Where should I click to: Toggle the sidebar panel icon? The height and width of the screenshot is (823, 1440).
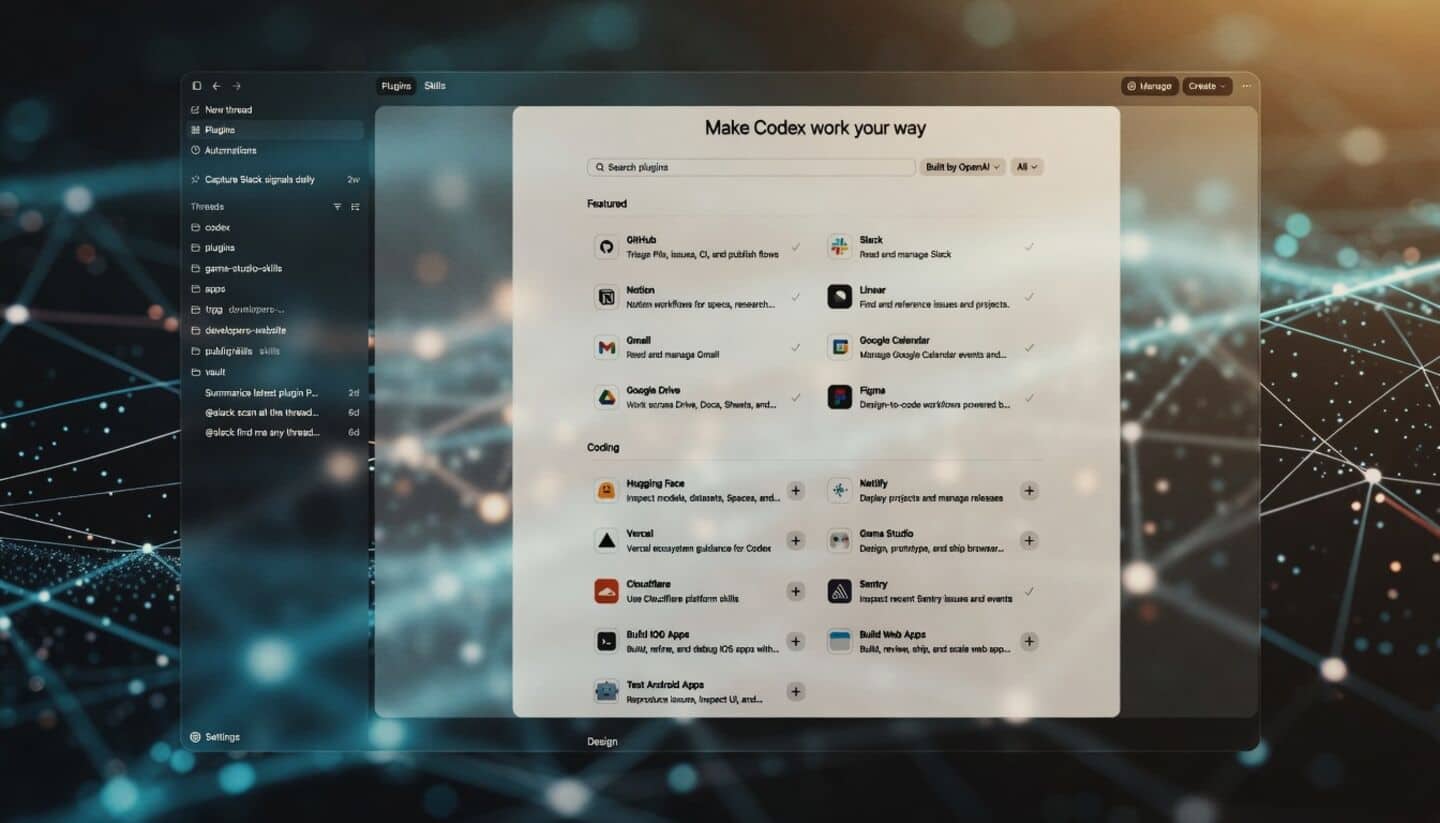coord(197,86)
